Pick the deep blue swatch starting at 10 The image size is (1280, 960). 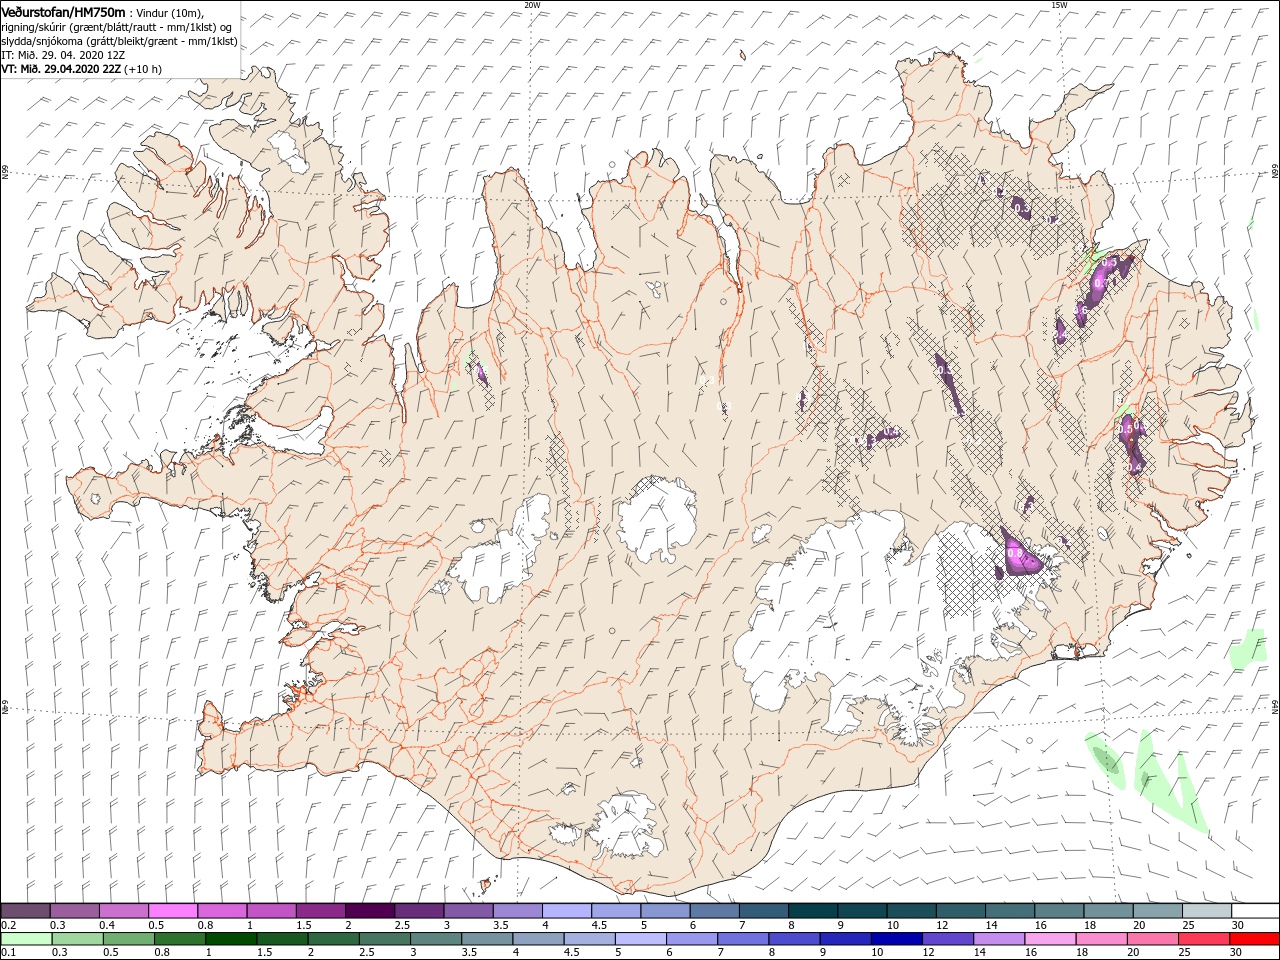click(x=895, y=939)
